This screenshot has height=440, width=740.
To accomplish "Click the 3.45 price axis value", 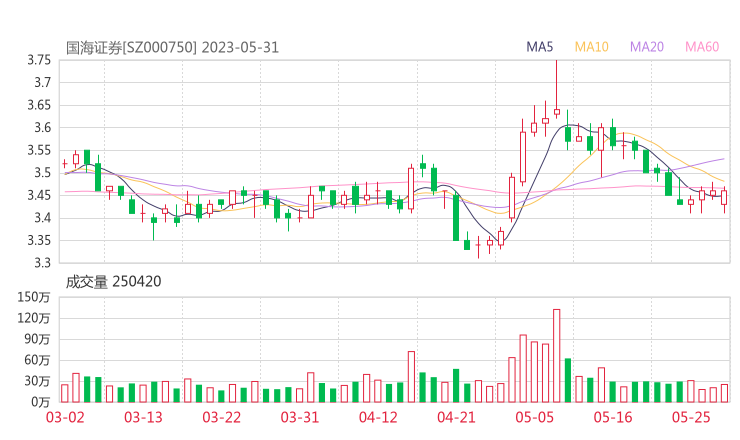I will point(39,195).
